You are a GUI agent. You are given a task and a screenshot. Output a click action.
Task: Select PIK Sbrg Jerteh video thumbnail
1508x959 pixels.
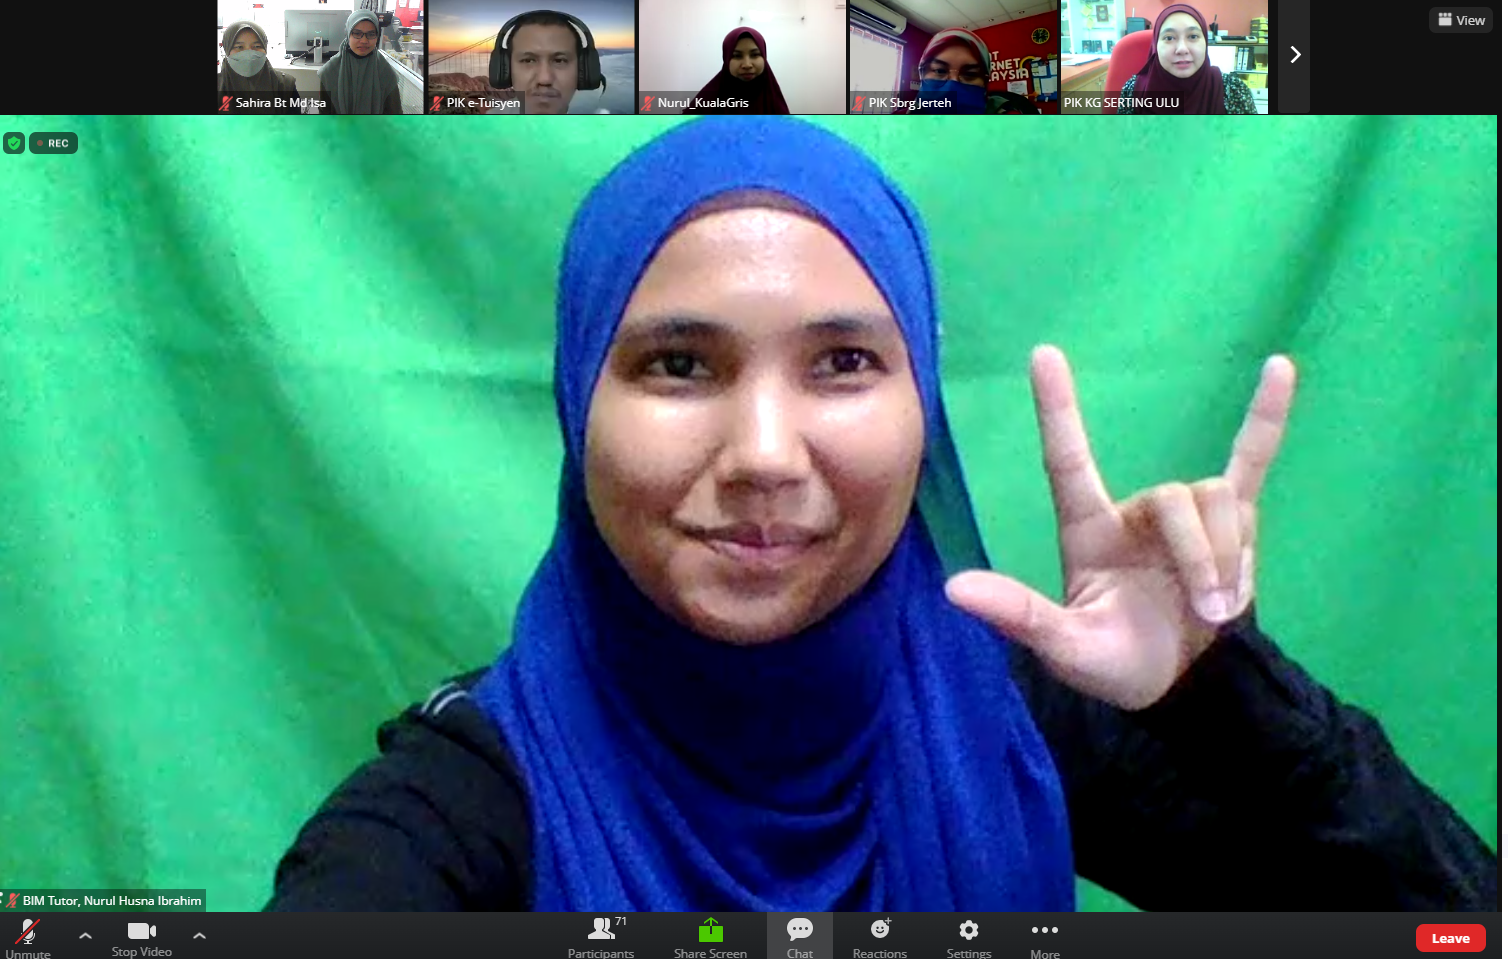[x=953, y=56]
